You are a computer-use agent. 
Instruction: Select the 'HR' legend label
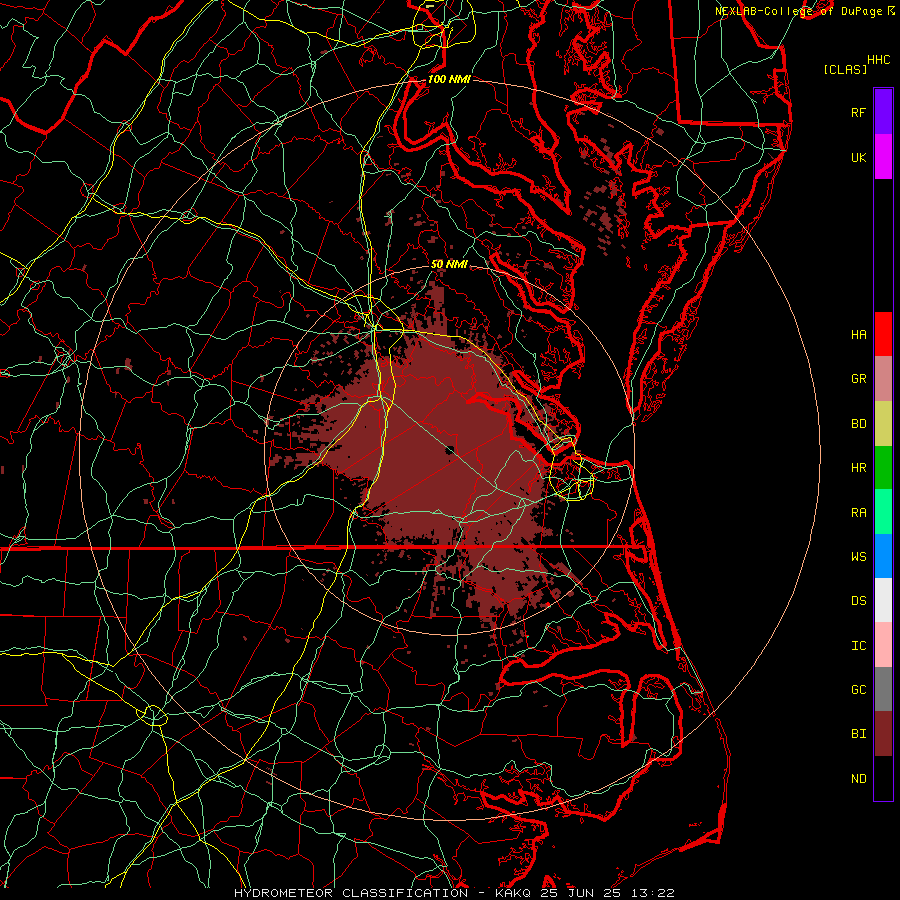pos(858,468)
